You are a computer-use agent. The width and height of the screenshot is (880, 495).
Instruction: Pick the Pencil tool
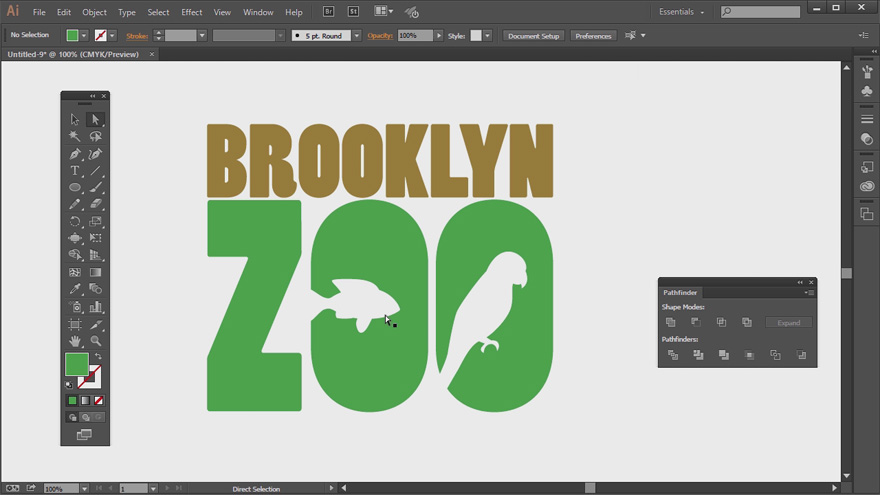(x=75, y=204)
